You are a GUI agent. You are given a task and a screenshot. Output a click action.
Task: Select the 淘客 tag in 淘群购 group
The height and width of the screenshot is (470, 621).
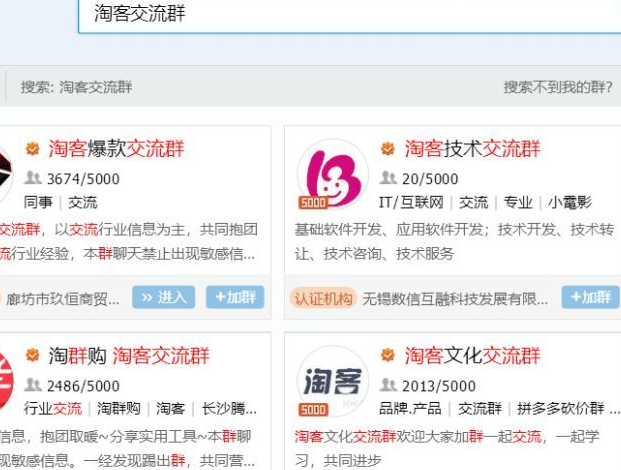pyautogui.click(x=170, y=409)
